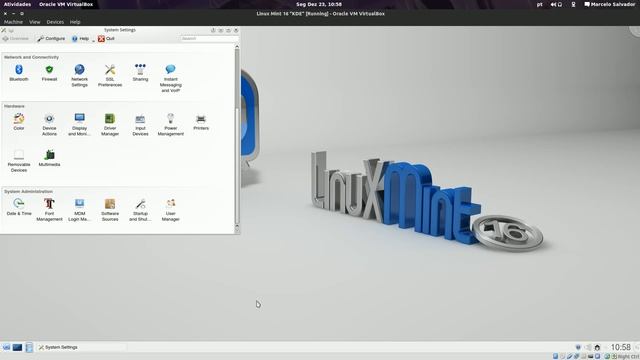Open the VirtualBox View menu

(x=35, y=22)
